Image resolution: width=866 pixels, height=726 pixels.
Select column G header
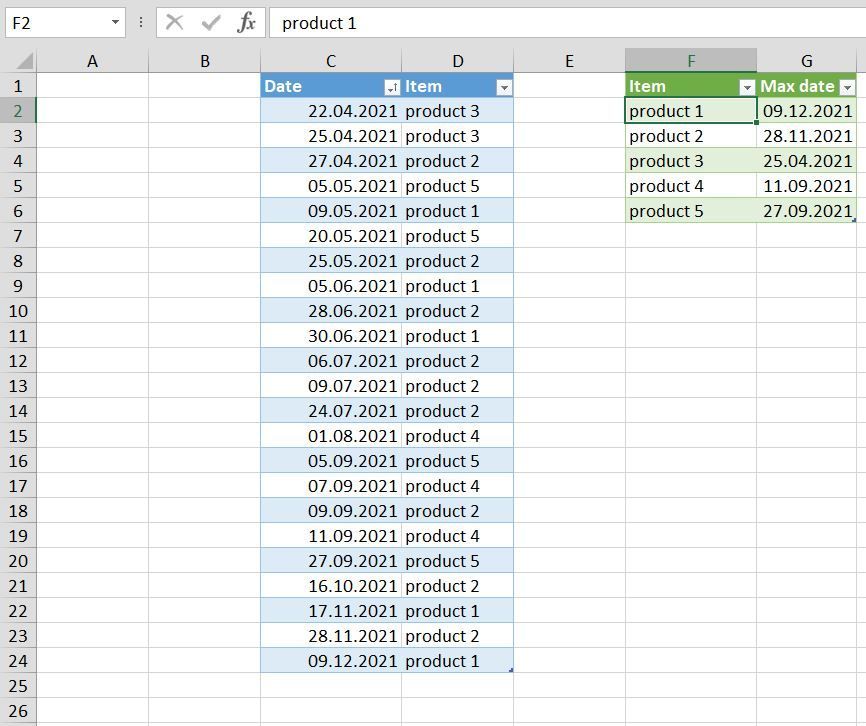pos(806,61)
